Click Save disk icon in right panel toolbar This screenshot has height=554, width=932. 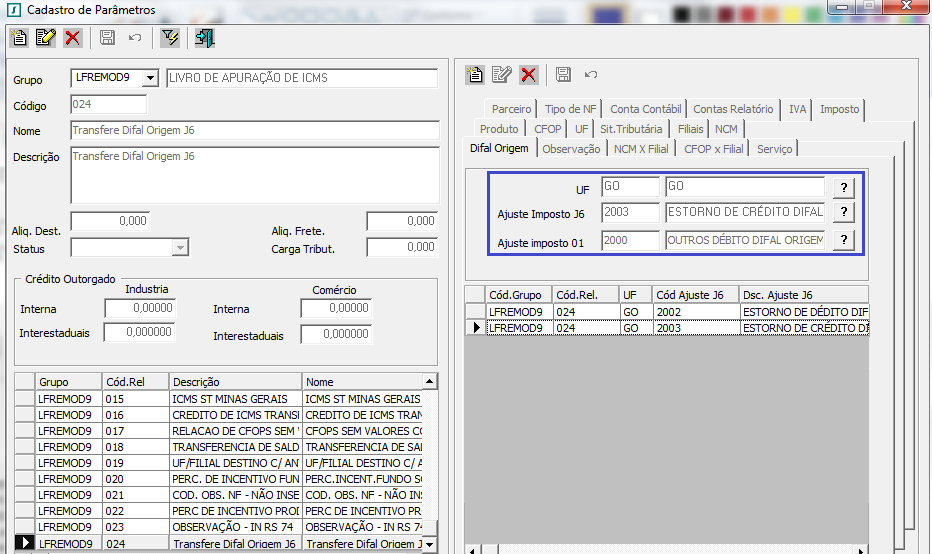pos(563,74)
